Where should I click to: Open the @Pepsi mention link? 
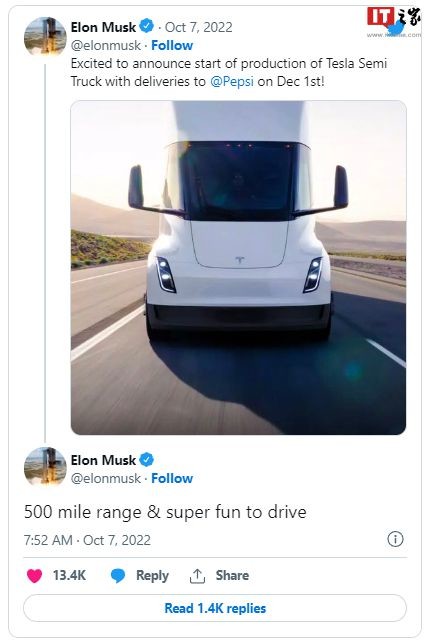tap(232, 81)
